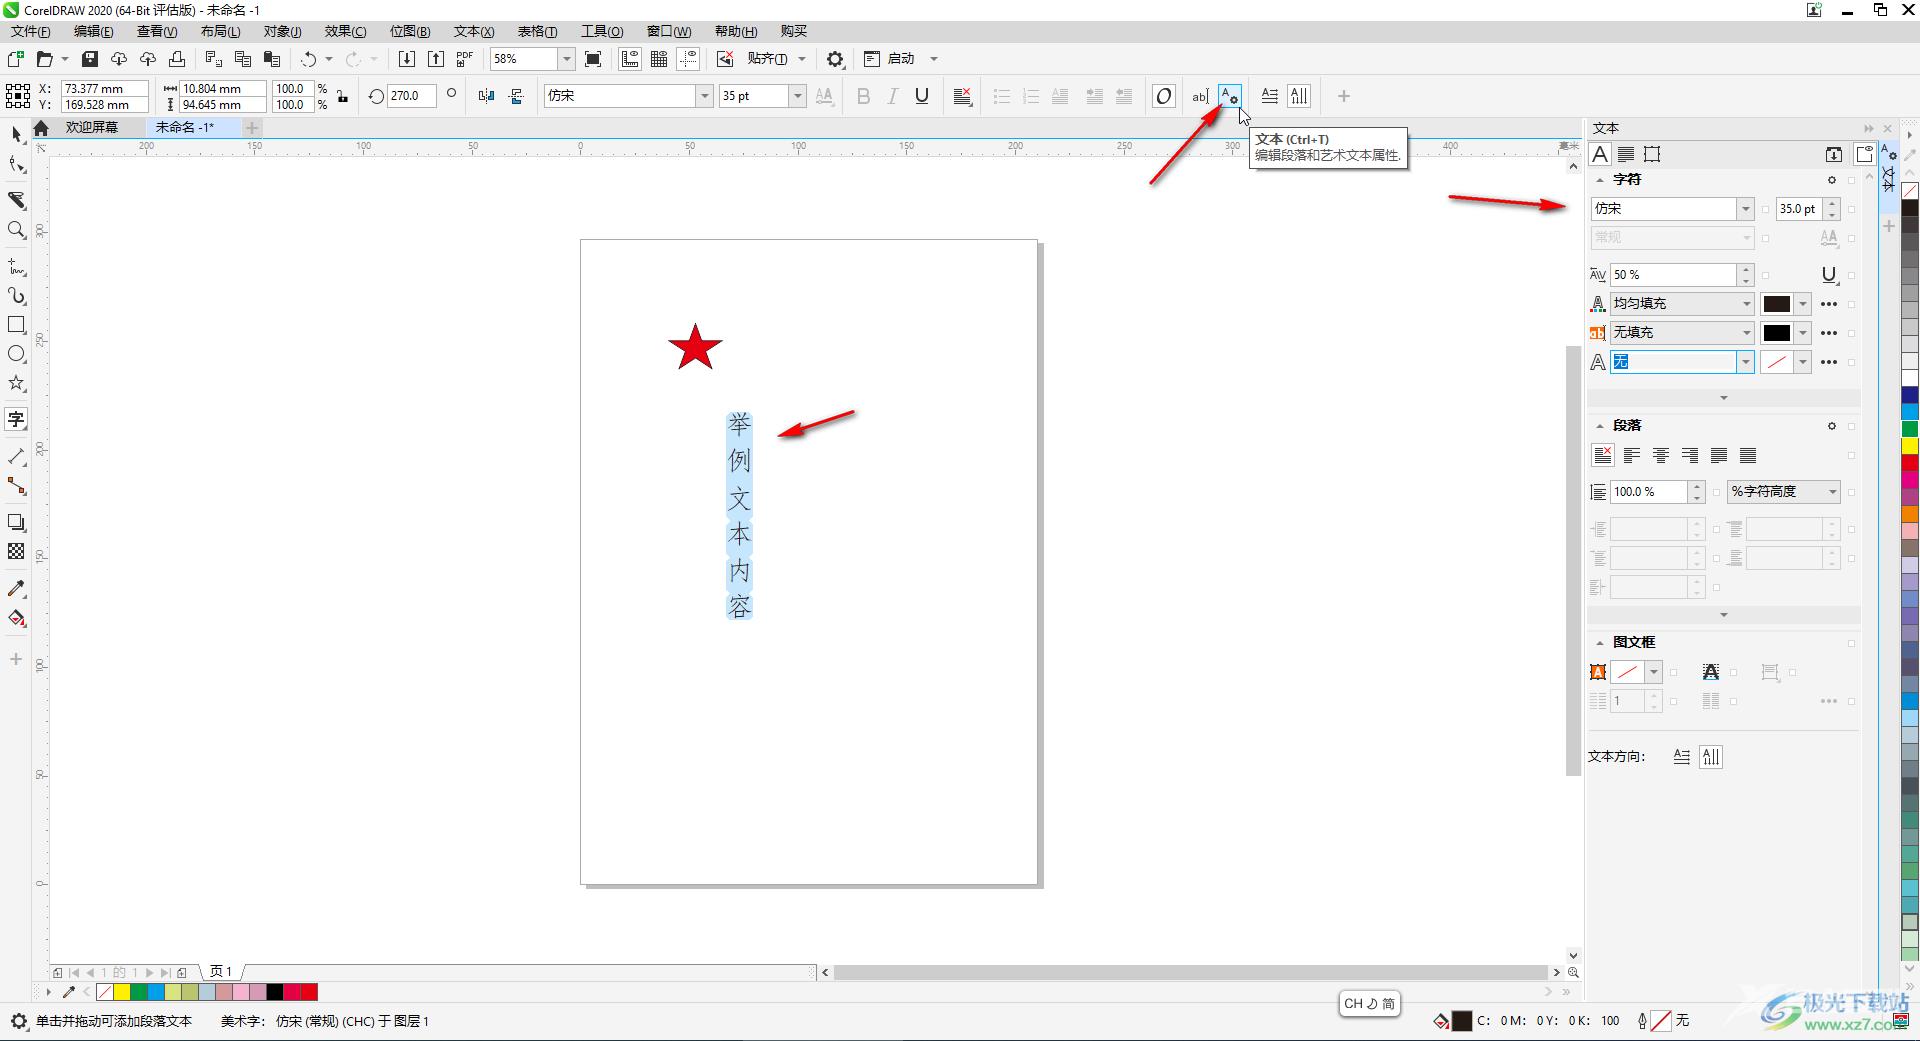Screen dimensions: 1920x1041
Task: Click the Import icon
Action: click(407, 59)
